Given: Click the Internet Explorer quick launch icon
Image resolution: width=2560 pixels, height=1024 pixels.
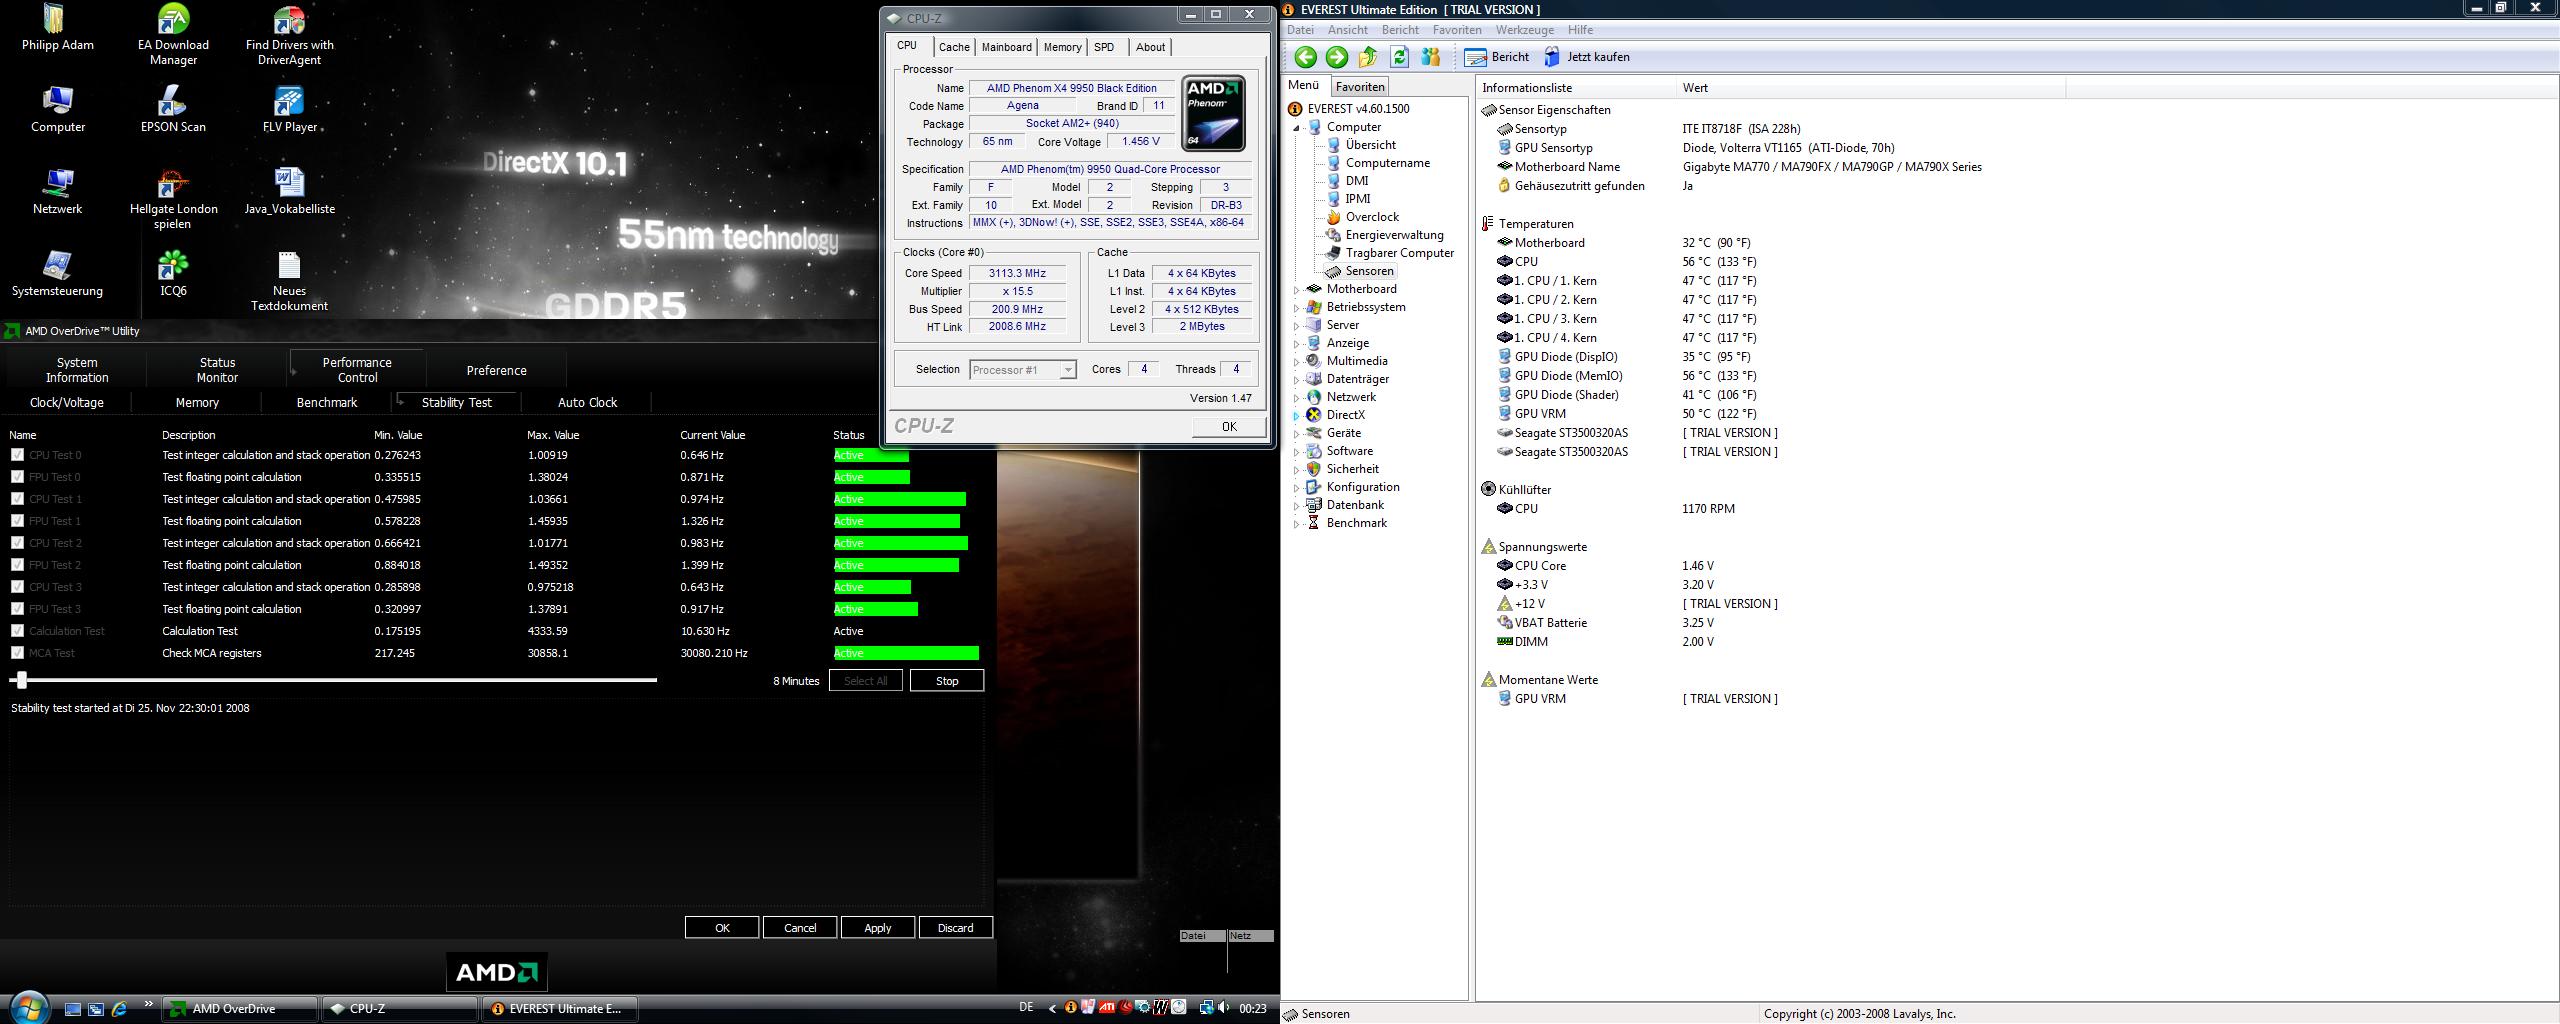Looking at the screenshot, I should click(x=120, y=1009).
